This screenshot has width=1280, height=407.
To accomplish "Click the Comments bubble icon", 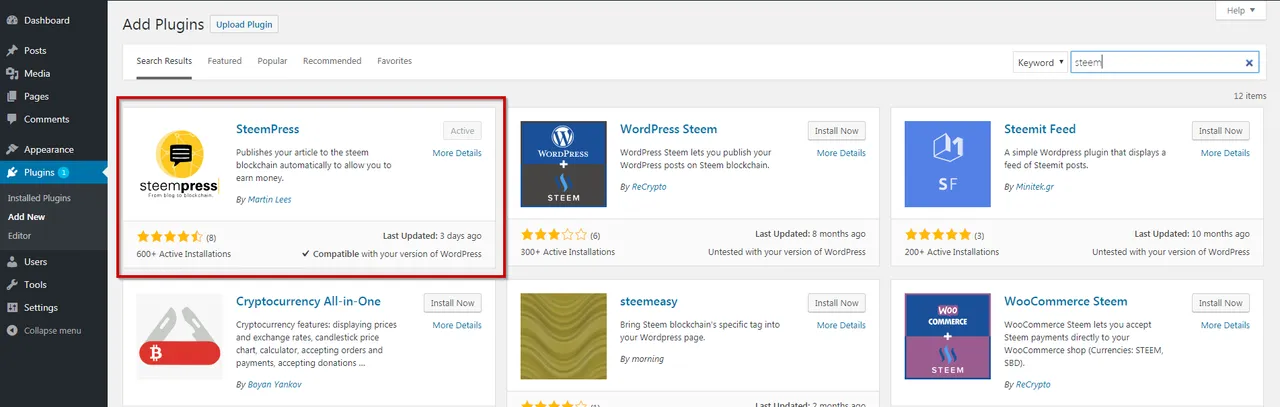I will point(12,119).
